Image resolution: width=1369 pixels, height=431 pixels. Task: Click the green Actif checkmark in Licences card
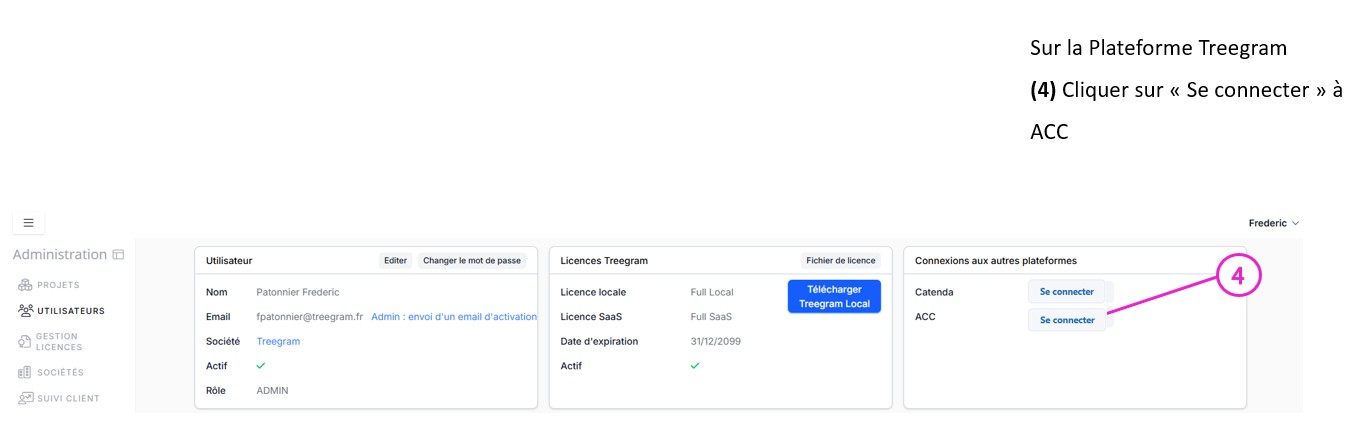point(695,366)
